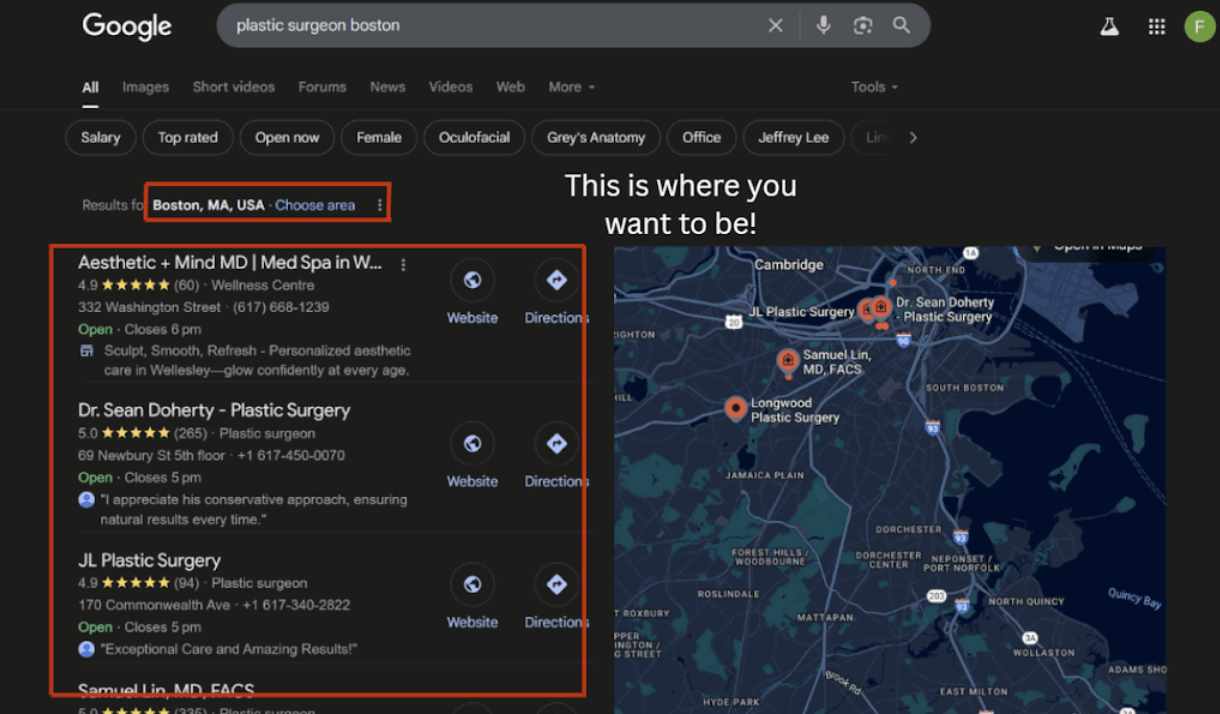
Task: Open three-dot menu beside Aesthetic + Mind MD
Action: point(403,265)
